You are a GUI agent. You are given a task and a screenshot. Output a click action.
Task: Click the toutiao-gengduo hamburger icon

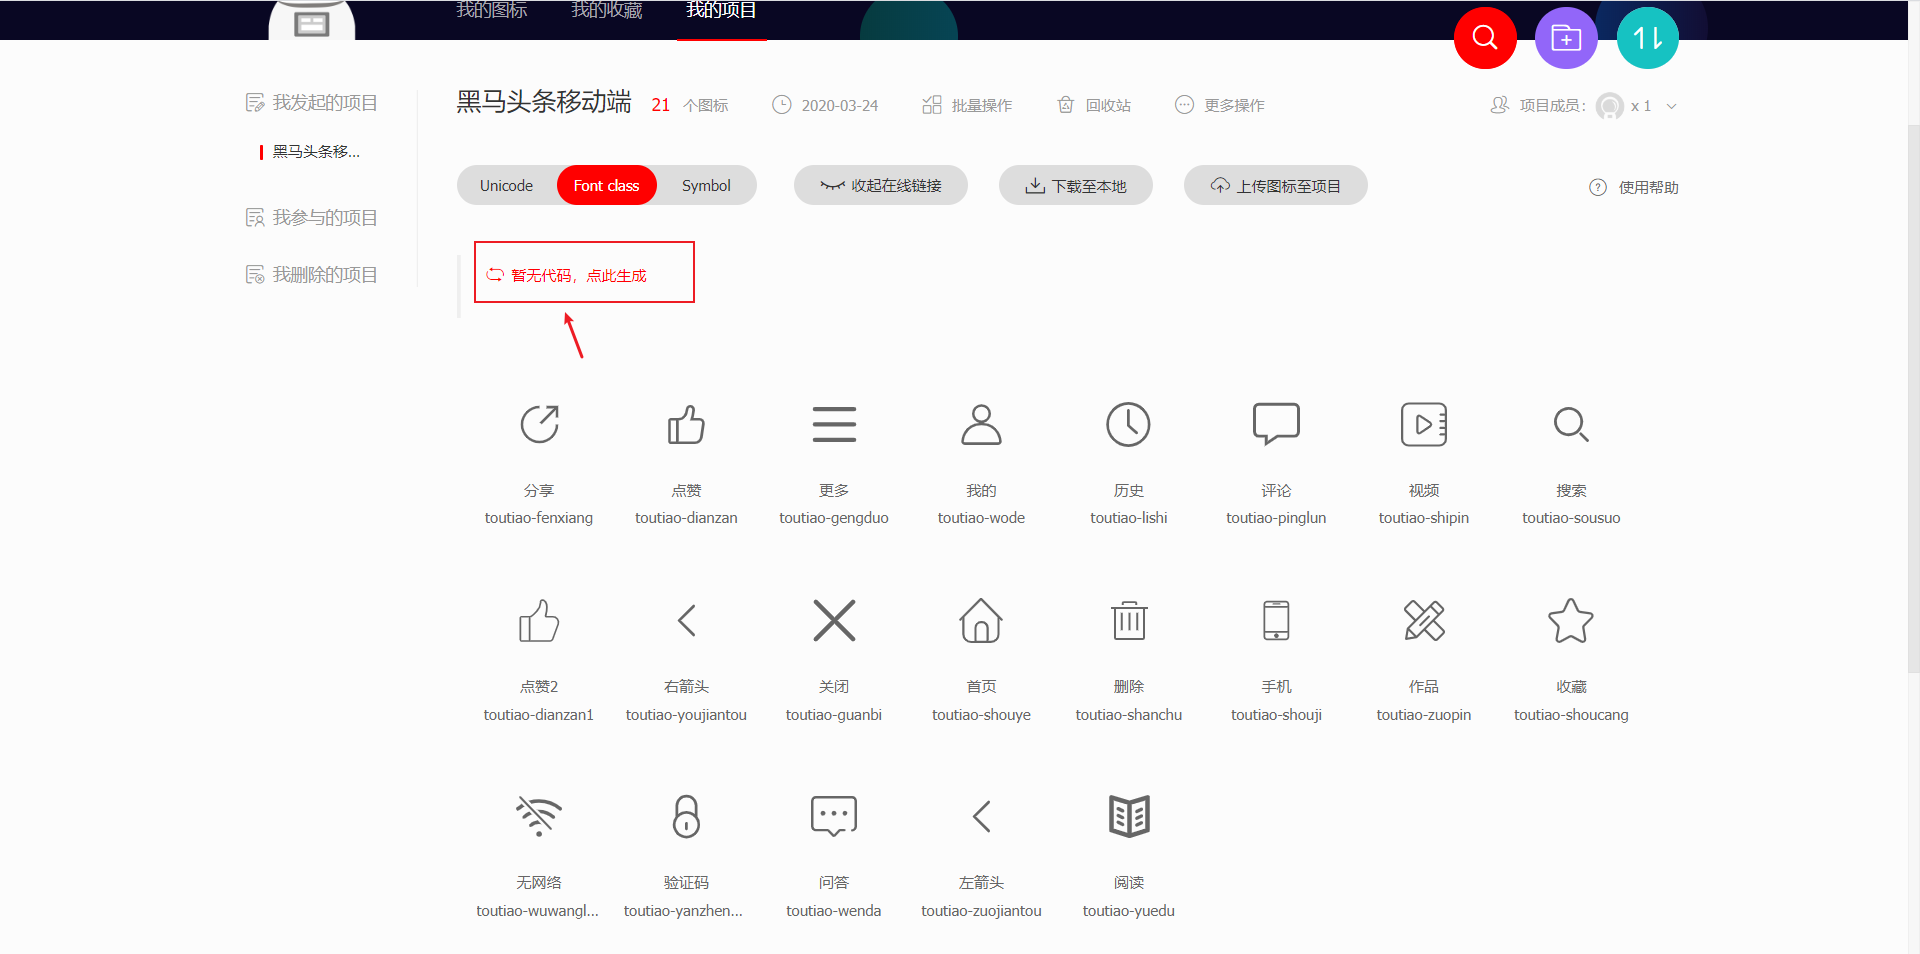pos(834,424)
